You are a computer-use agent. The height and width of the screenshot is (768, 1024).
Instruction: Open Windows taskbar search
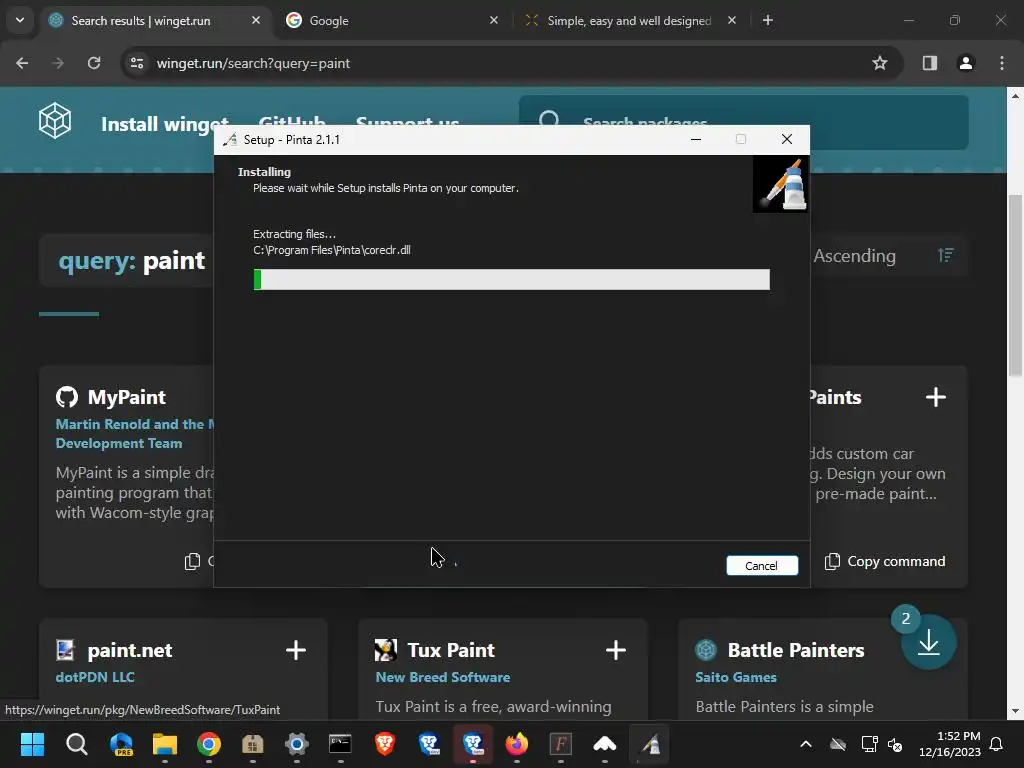[x=76, y=744]
